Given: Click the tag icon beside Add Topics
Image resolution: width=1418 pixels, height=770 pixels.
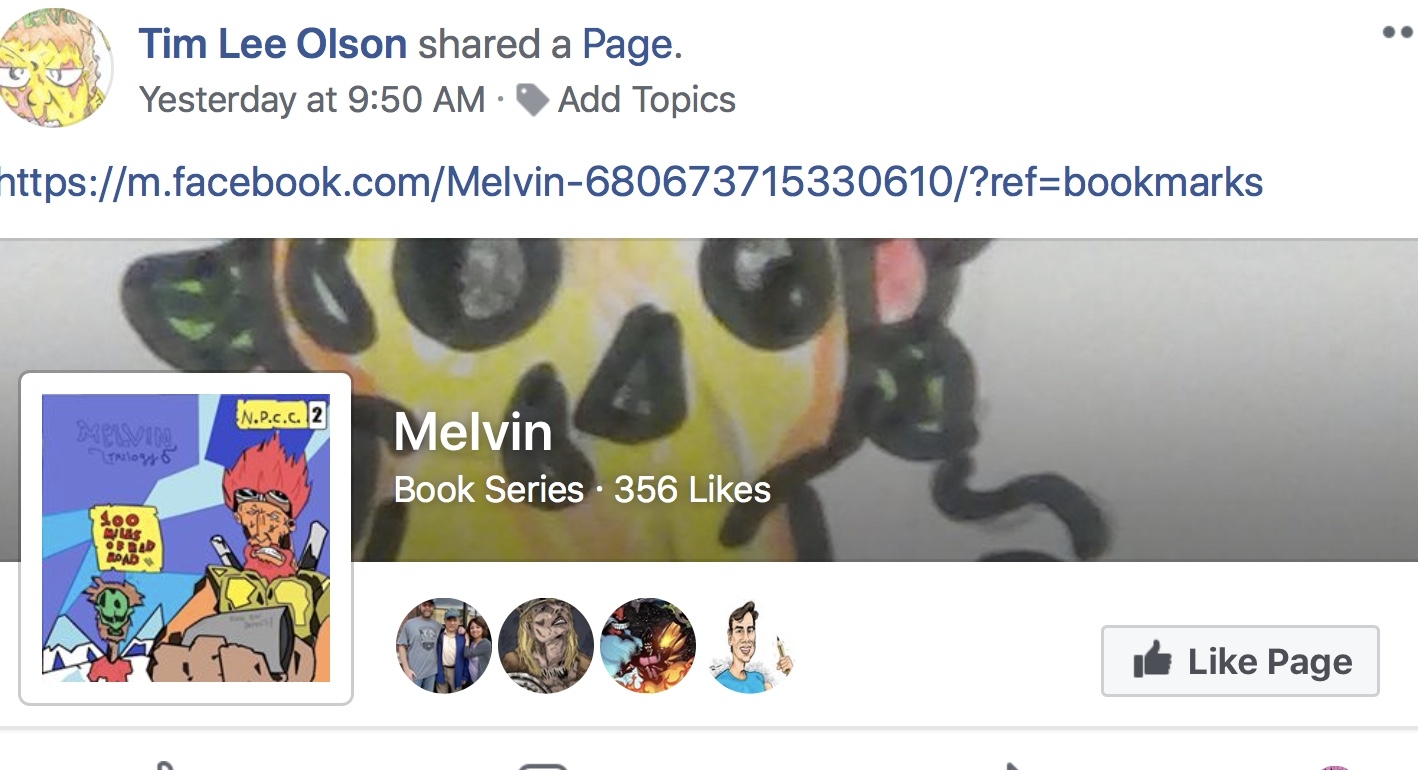Looking at the screenshot, I should click(x=532, y=99).
